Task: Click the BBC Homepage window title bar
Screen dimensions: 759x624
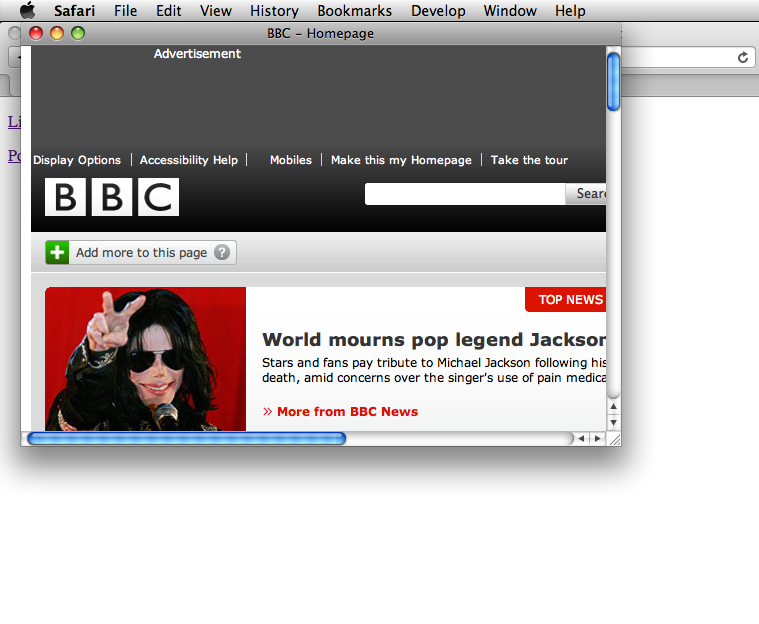Action: tap(320, 33)
